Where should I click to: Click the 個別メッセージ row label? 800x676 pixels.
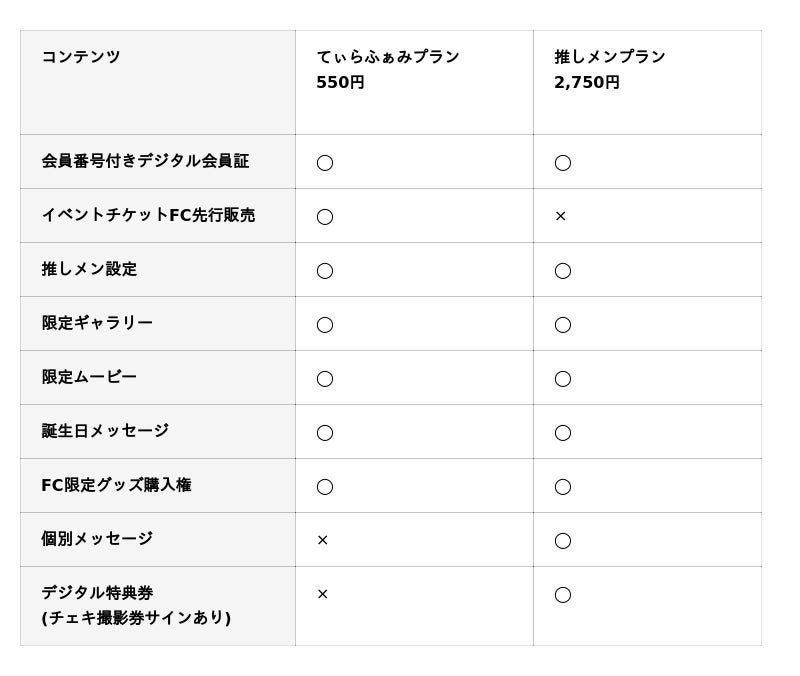pos(97,539)
